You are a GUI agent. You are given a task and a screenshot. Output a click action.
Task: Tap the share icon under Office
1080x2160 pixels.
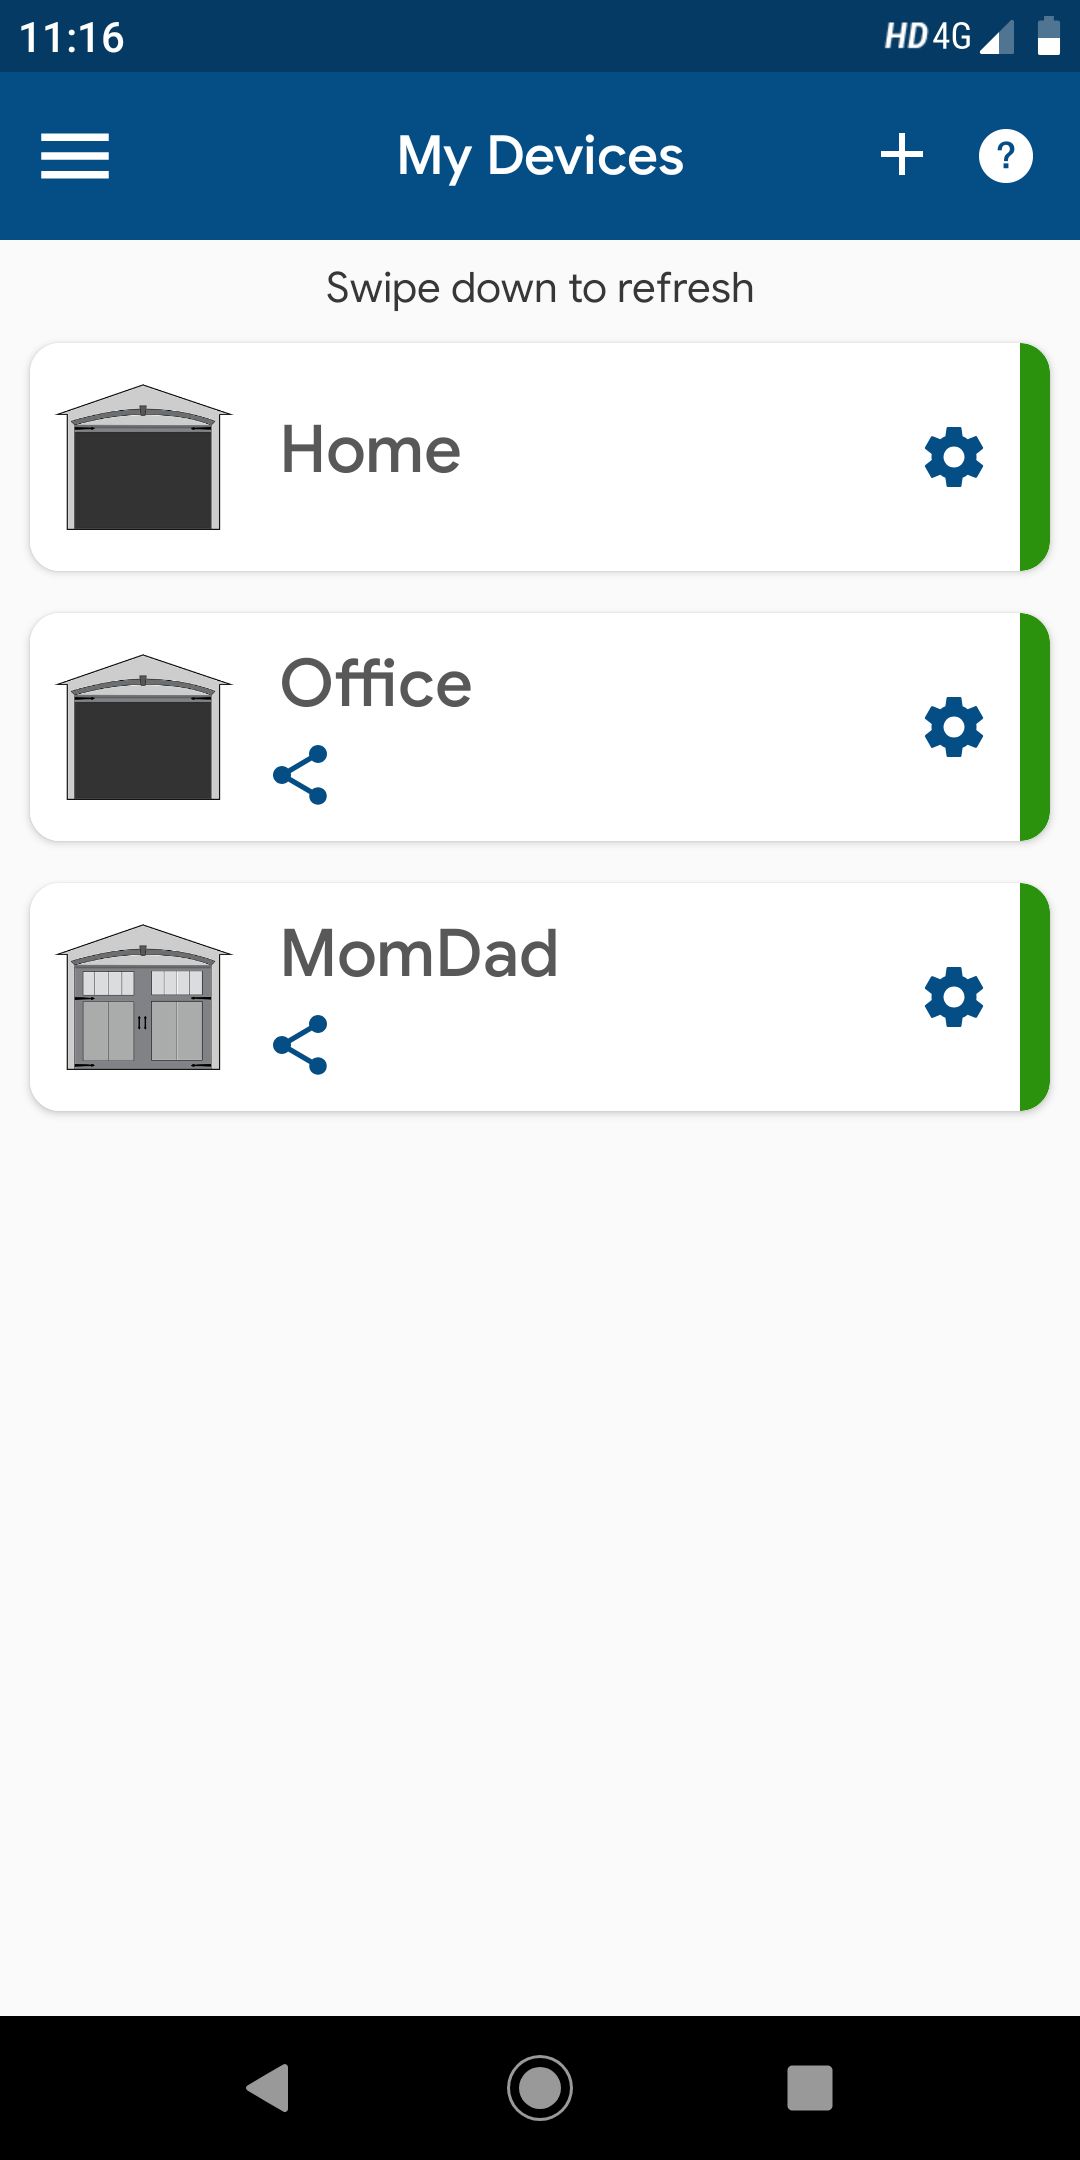pos(300,775)
